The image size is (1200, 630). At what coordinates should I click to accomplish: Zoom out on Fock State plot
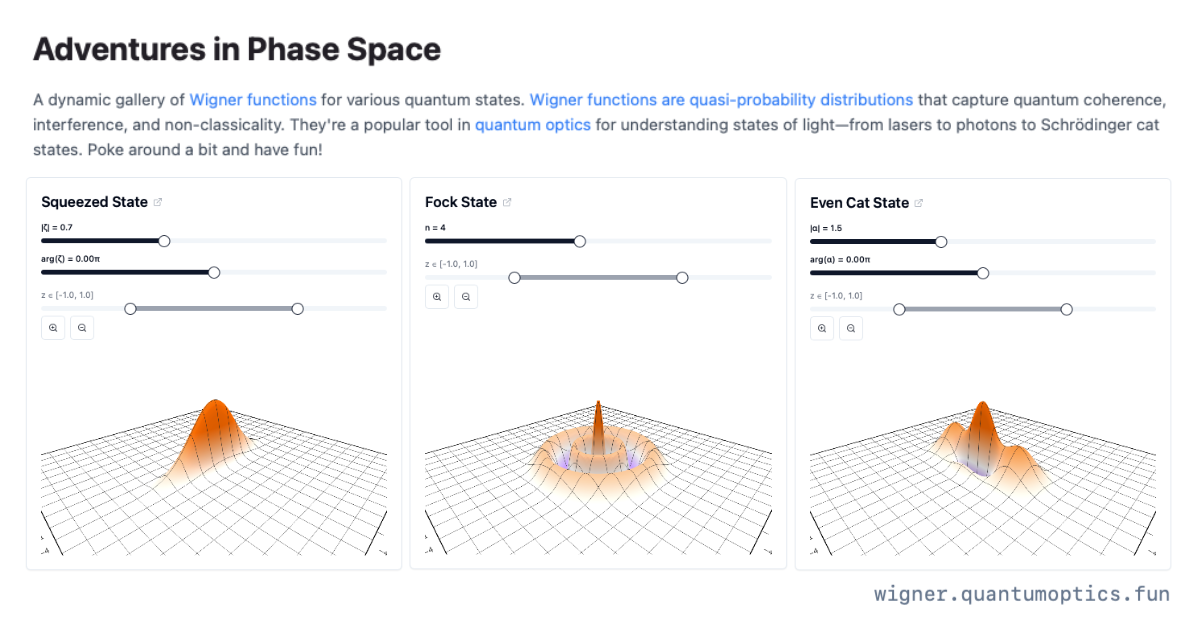pyautogui.click(x=466, y=296)
